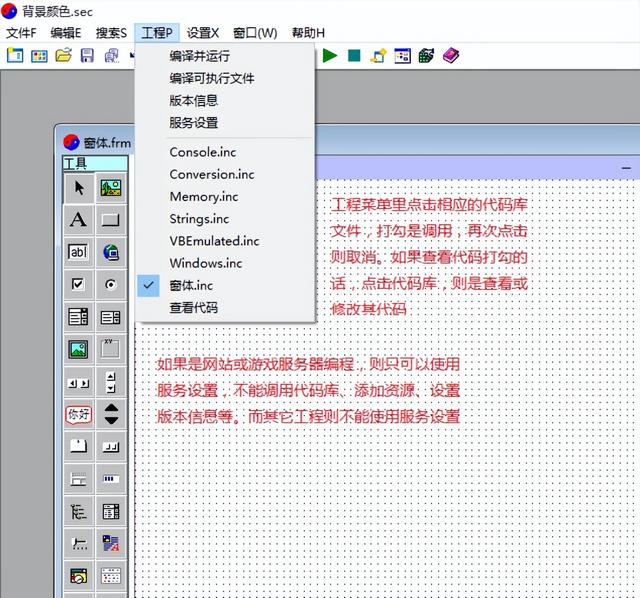The width and height of the screenshot is (640, 598).
Task: Enable the VBEmulated.inc library
Action: point(225,241)
